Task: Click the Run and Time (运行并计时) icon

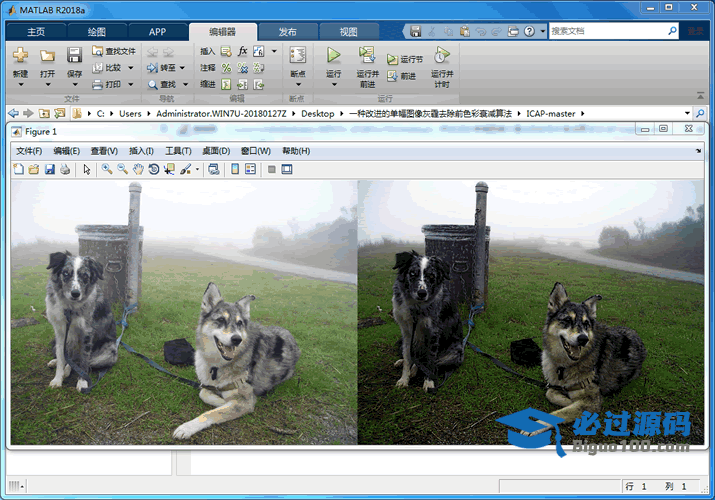Action: tap(441, 56)
